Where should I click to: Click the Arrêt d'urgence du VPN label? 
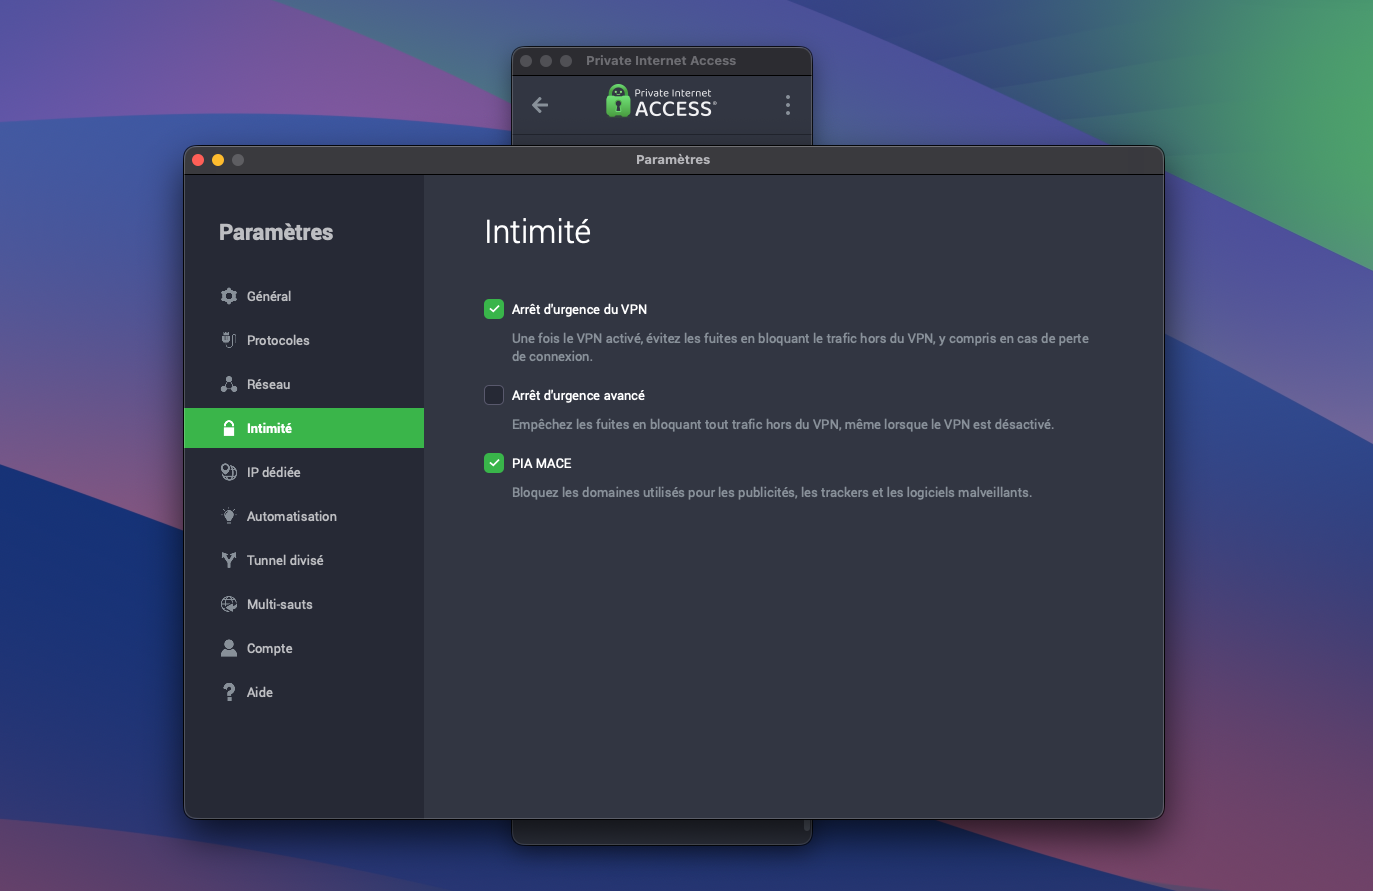point(579,309)
